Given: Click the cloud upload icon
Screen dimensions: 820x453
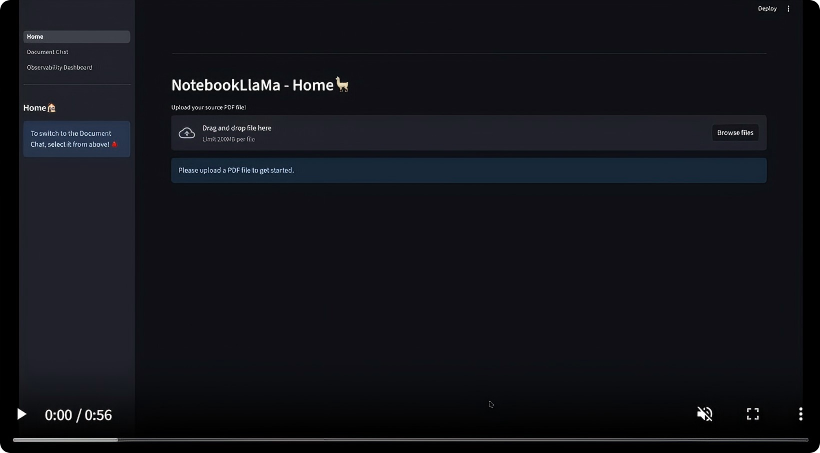Looking at the screenshot, I should pyautogui.click(x=187, y=133).
